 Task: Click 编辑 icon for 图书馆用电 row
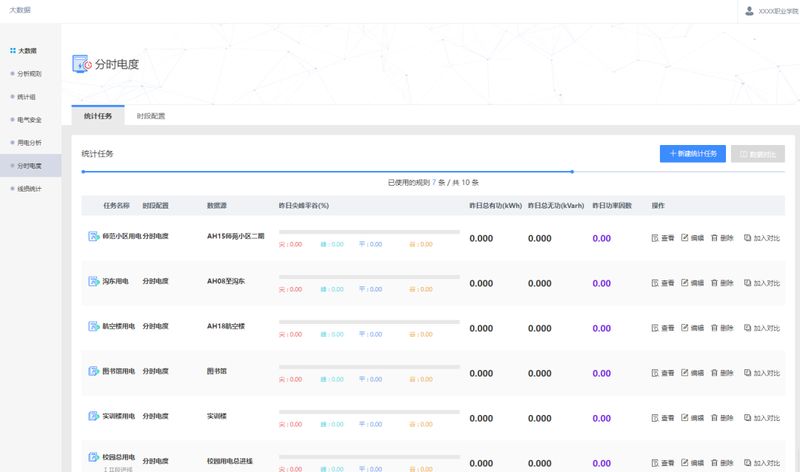click(x=685, y=373)
